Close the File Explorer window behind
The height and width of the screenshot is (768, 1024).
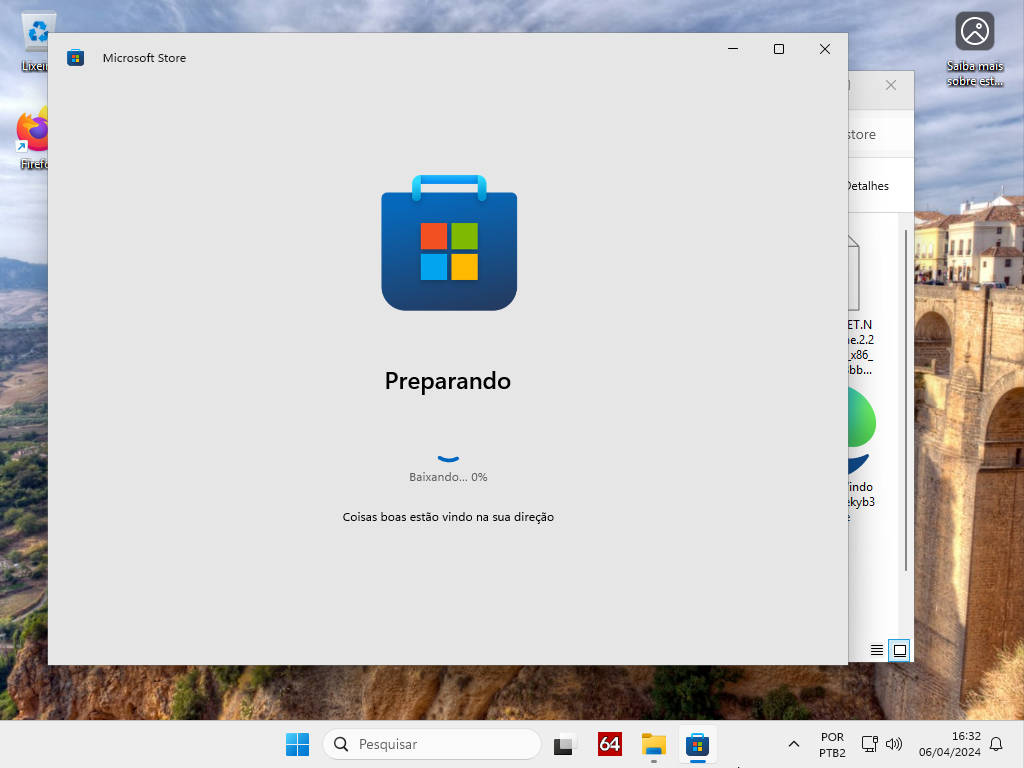tap(891, 85)
